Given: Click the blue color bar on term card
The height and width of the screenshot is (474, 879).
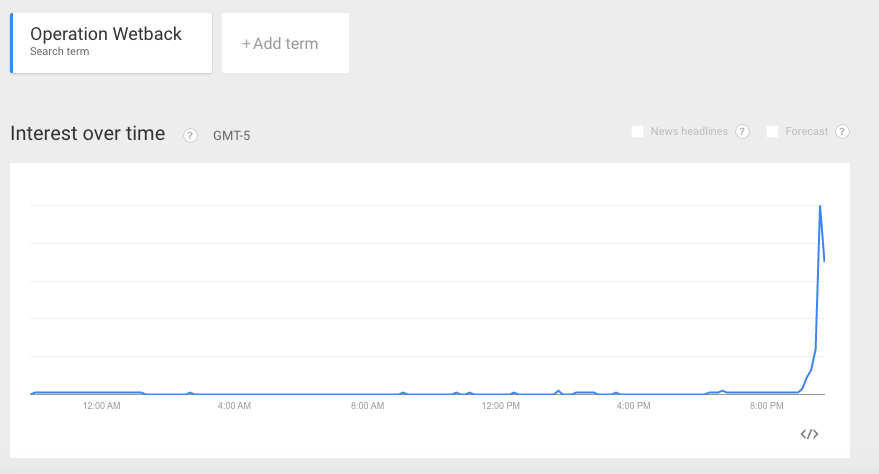Looking at the screenshot, I should click(x=11, y=43).
